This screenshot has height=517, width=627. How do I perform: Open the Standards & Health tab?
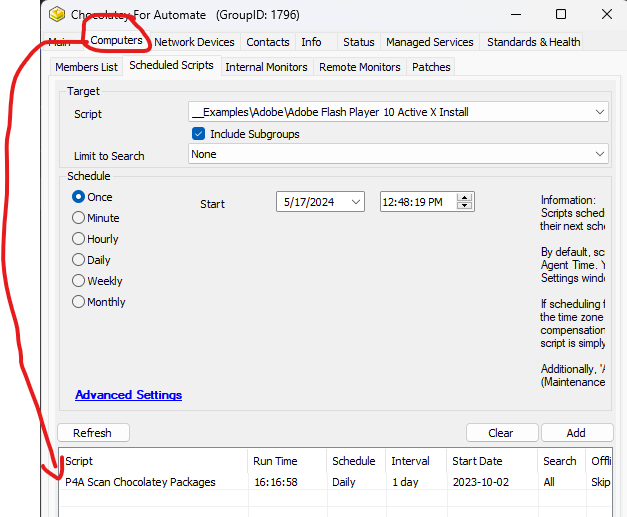coord(533,42)
